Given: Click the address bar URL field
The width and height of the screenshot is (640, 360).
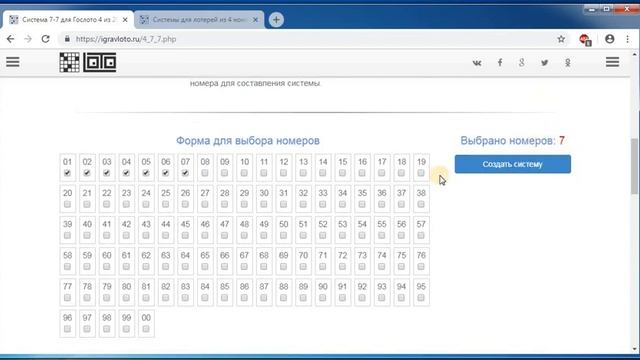Looking at the screenshot, I should click(310, 39).
